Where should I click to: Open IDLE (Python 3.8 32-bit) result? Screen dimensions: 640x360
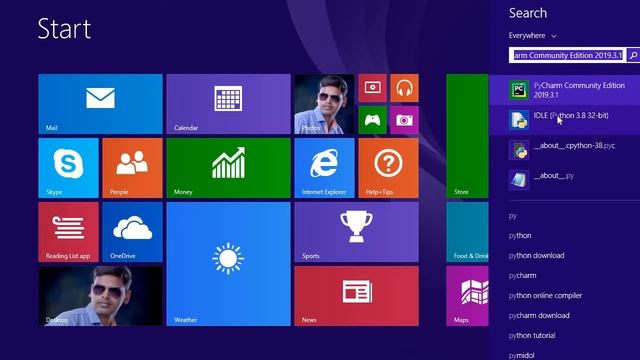click(x=564, y=120)
